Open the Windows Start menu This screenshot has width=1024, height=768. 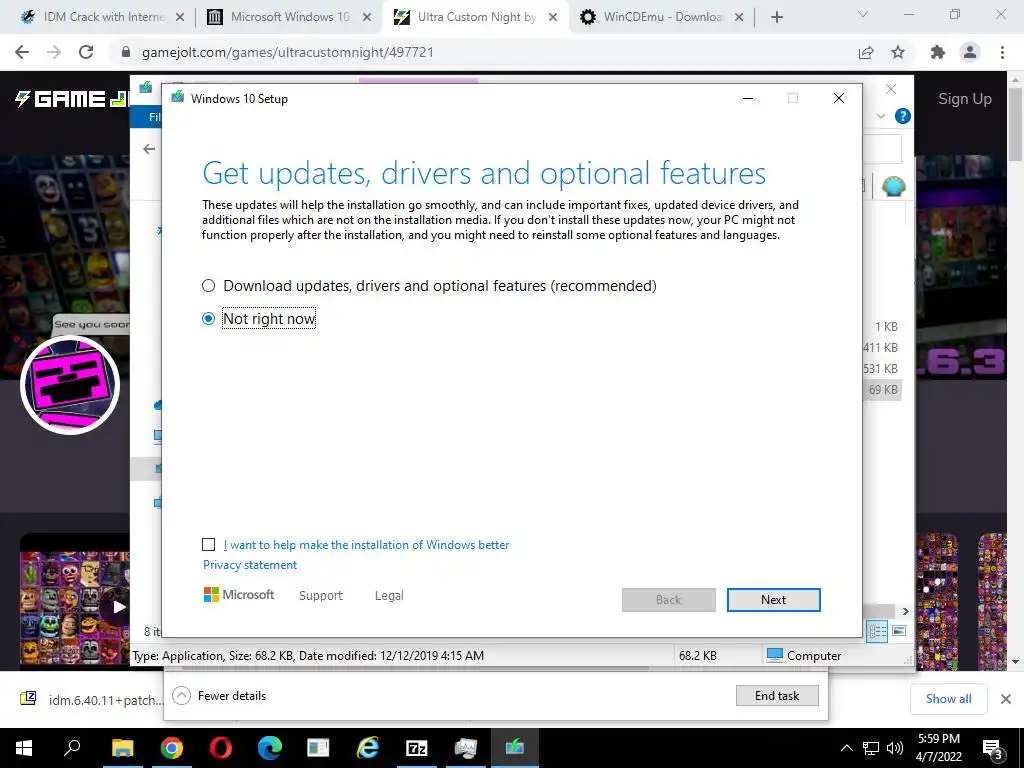pos(24,748)
